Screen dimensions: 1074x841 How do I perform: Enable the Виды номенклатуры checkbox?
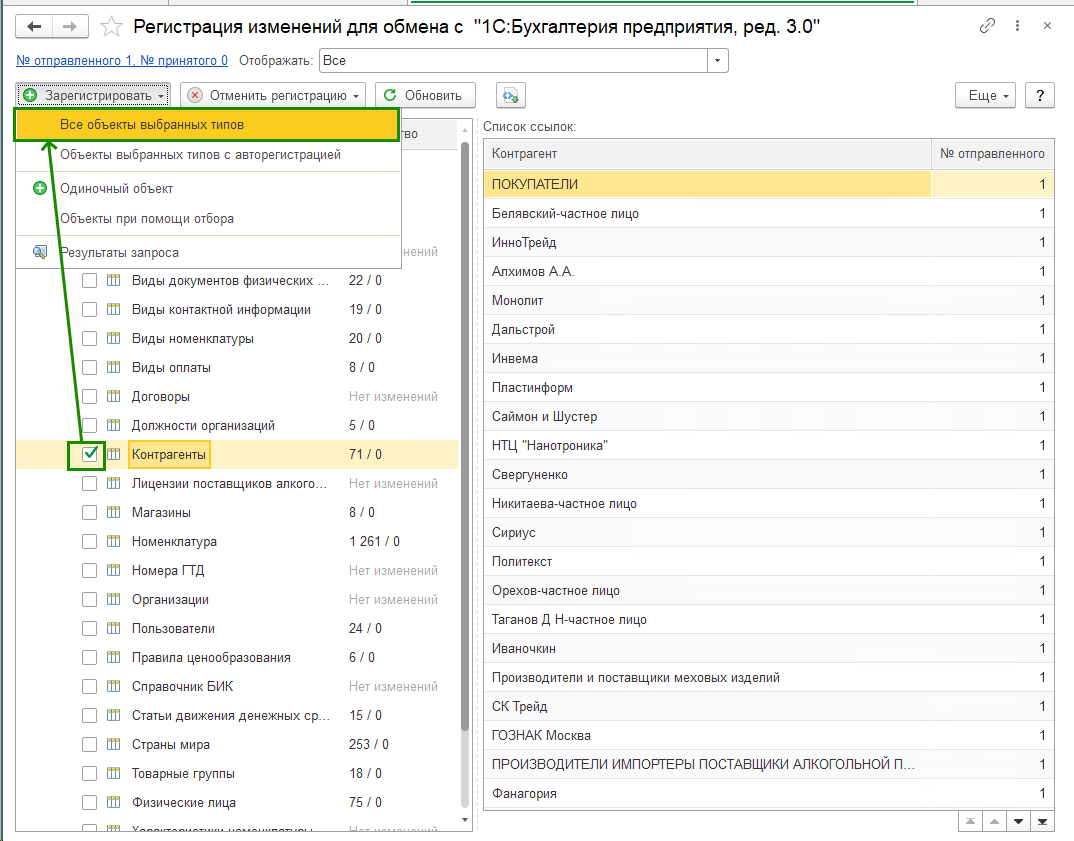tap(89, 338)
